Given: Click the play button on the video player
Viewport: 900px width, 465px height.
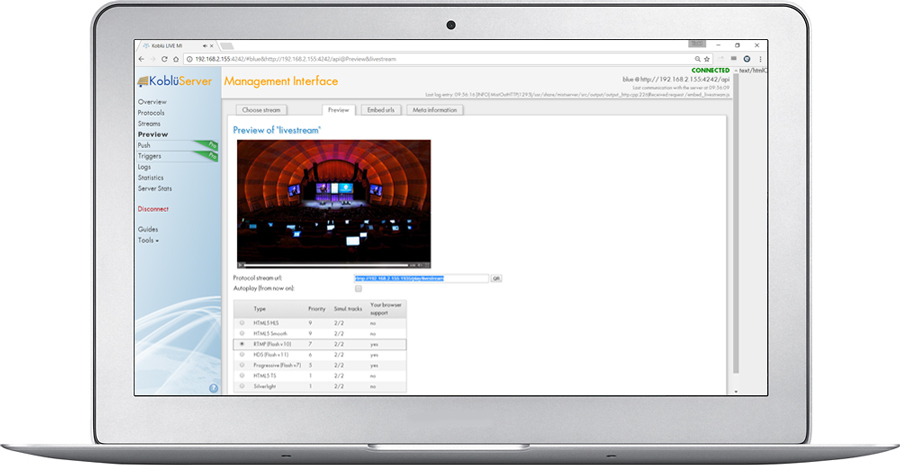Looking at the screenshot, I should point(242,265).
